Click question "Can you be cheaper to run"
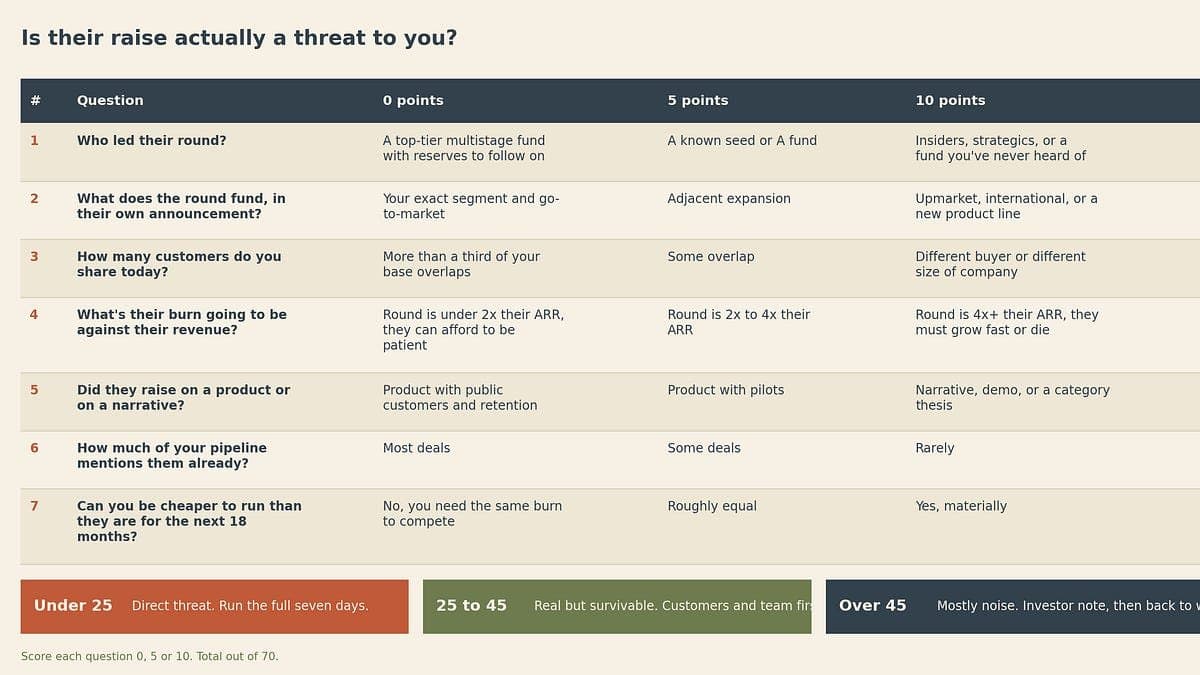Screen dimensions: 1200x675 [x=189, y=522]
